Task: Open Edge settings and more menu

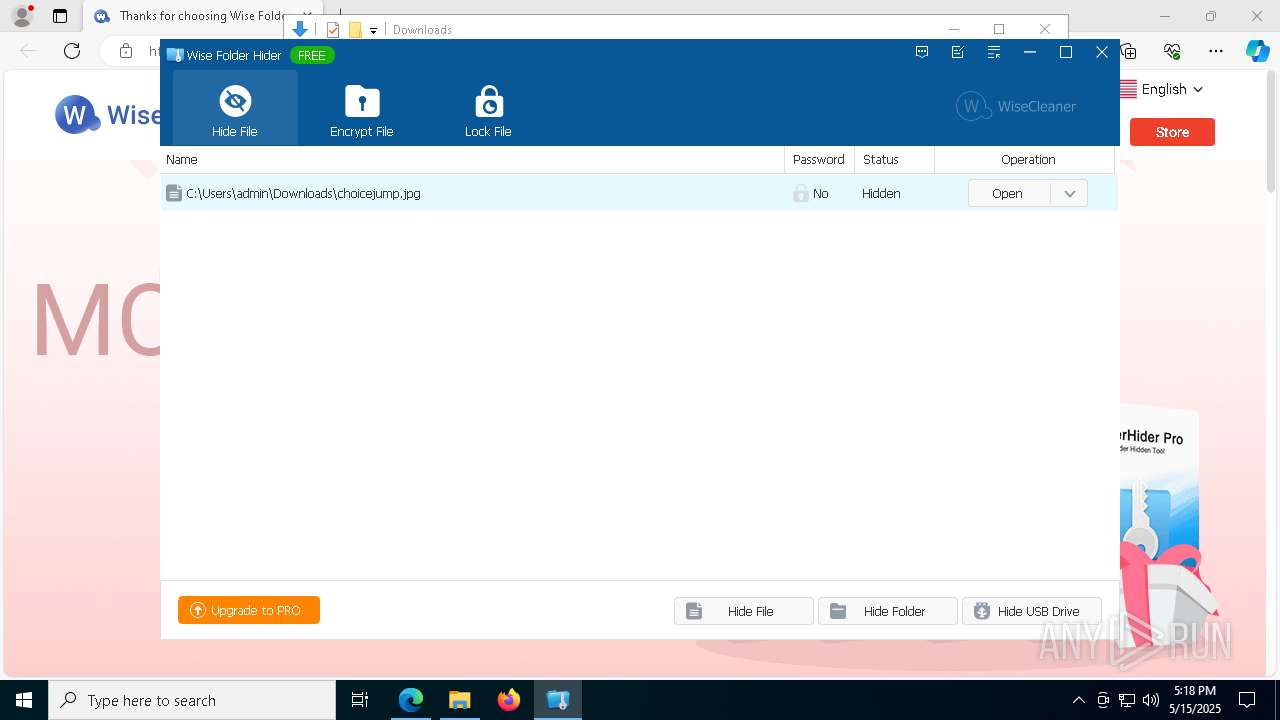Action: [1216, 51]
